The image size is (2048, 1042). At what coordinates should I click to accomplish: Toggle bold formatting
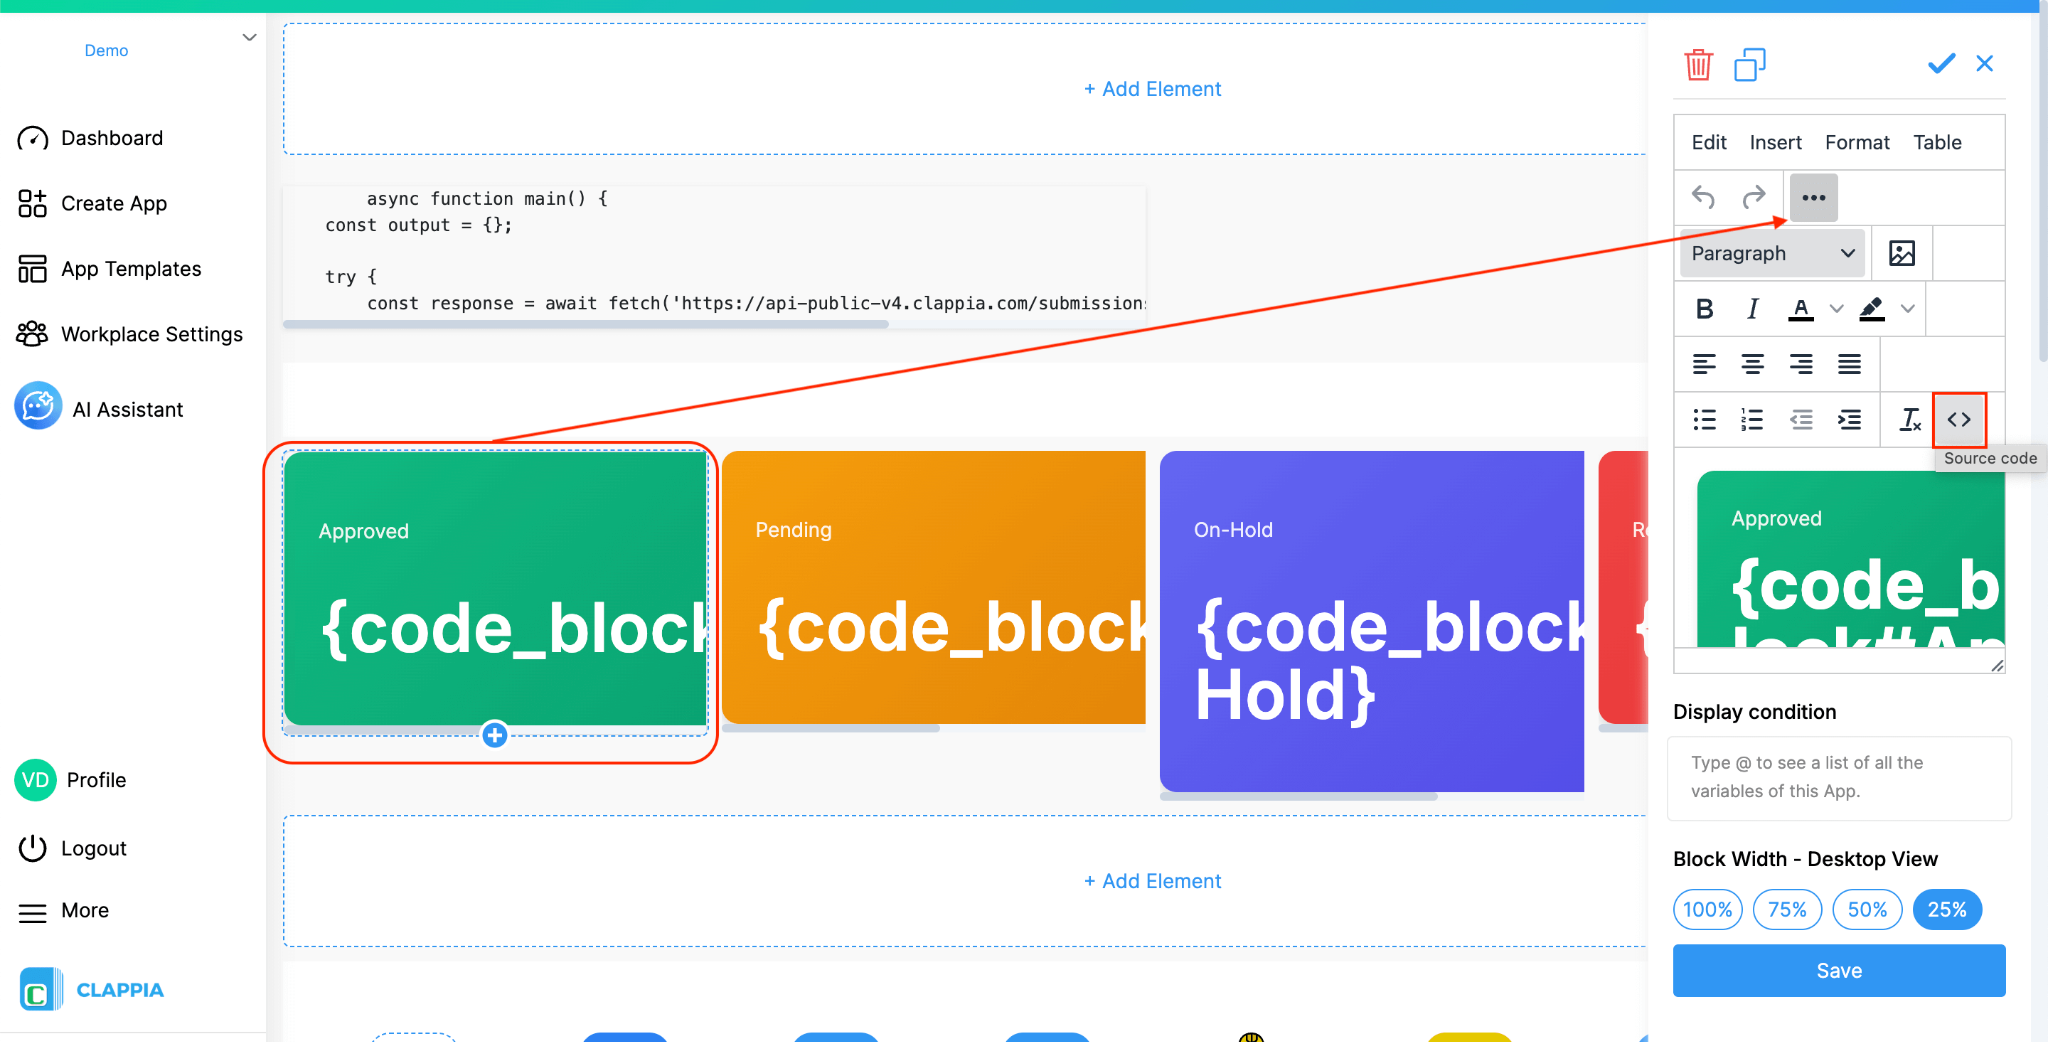point(1704,308)
